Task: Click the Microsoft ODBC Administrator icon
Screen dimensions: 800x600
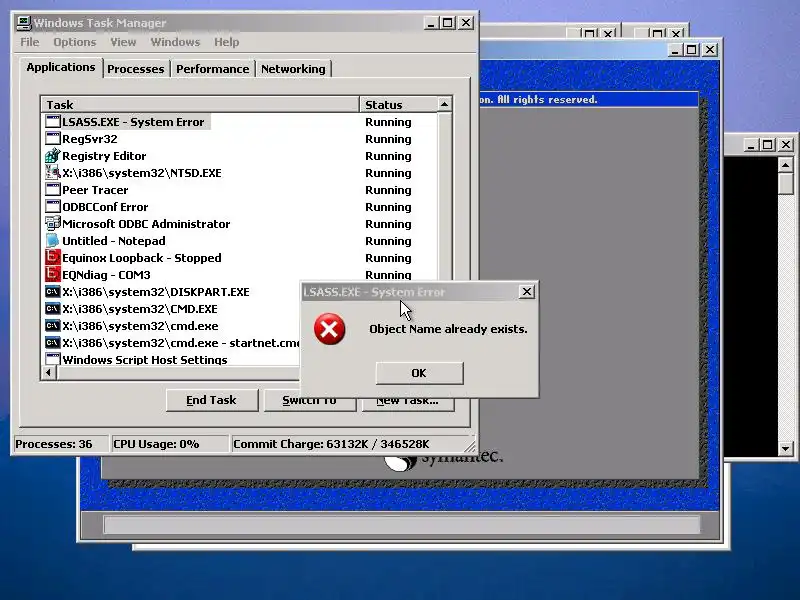Action: click(53, 223)
